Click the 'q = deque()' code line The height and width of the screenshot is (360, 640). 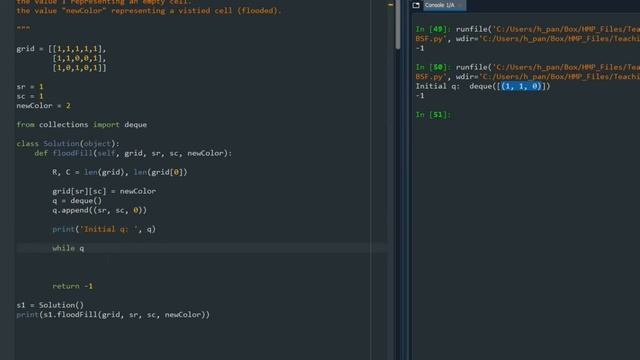tap(77, 201)
